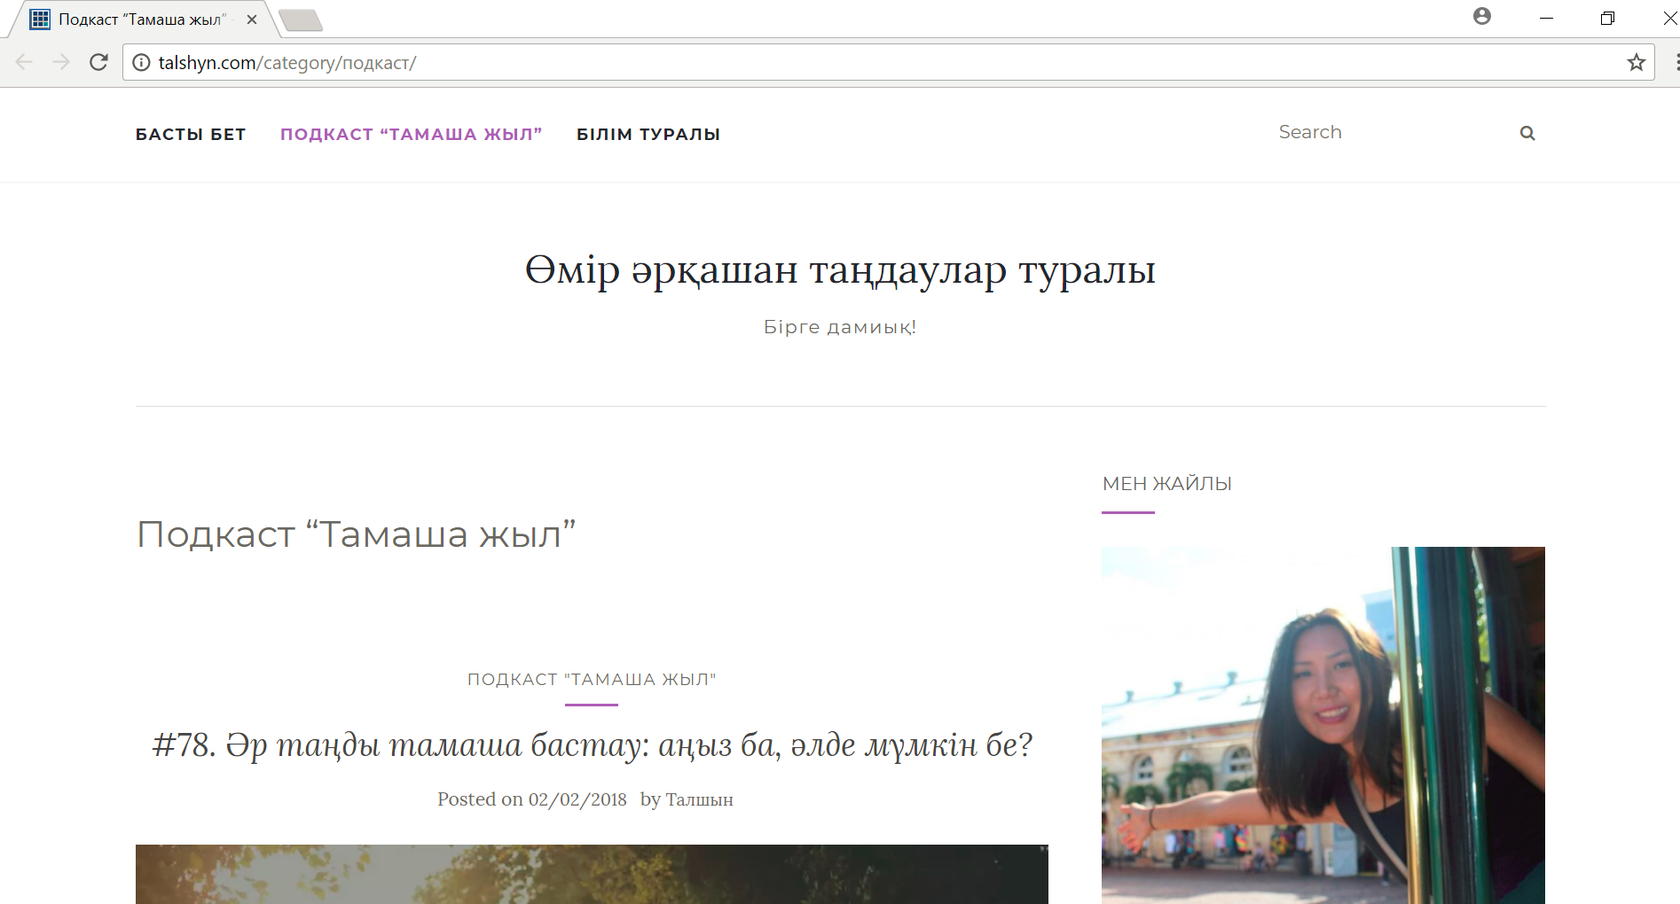Open Chrome's three-dot menu
1680x904 pixels.
coord(1676,62)
